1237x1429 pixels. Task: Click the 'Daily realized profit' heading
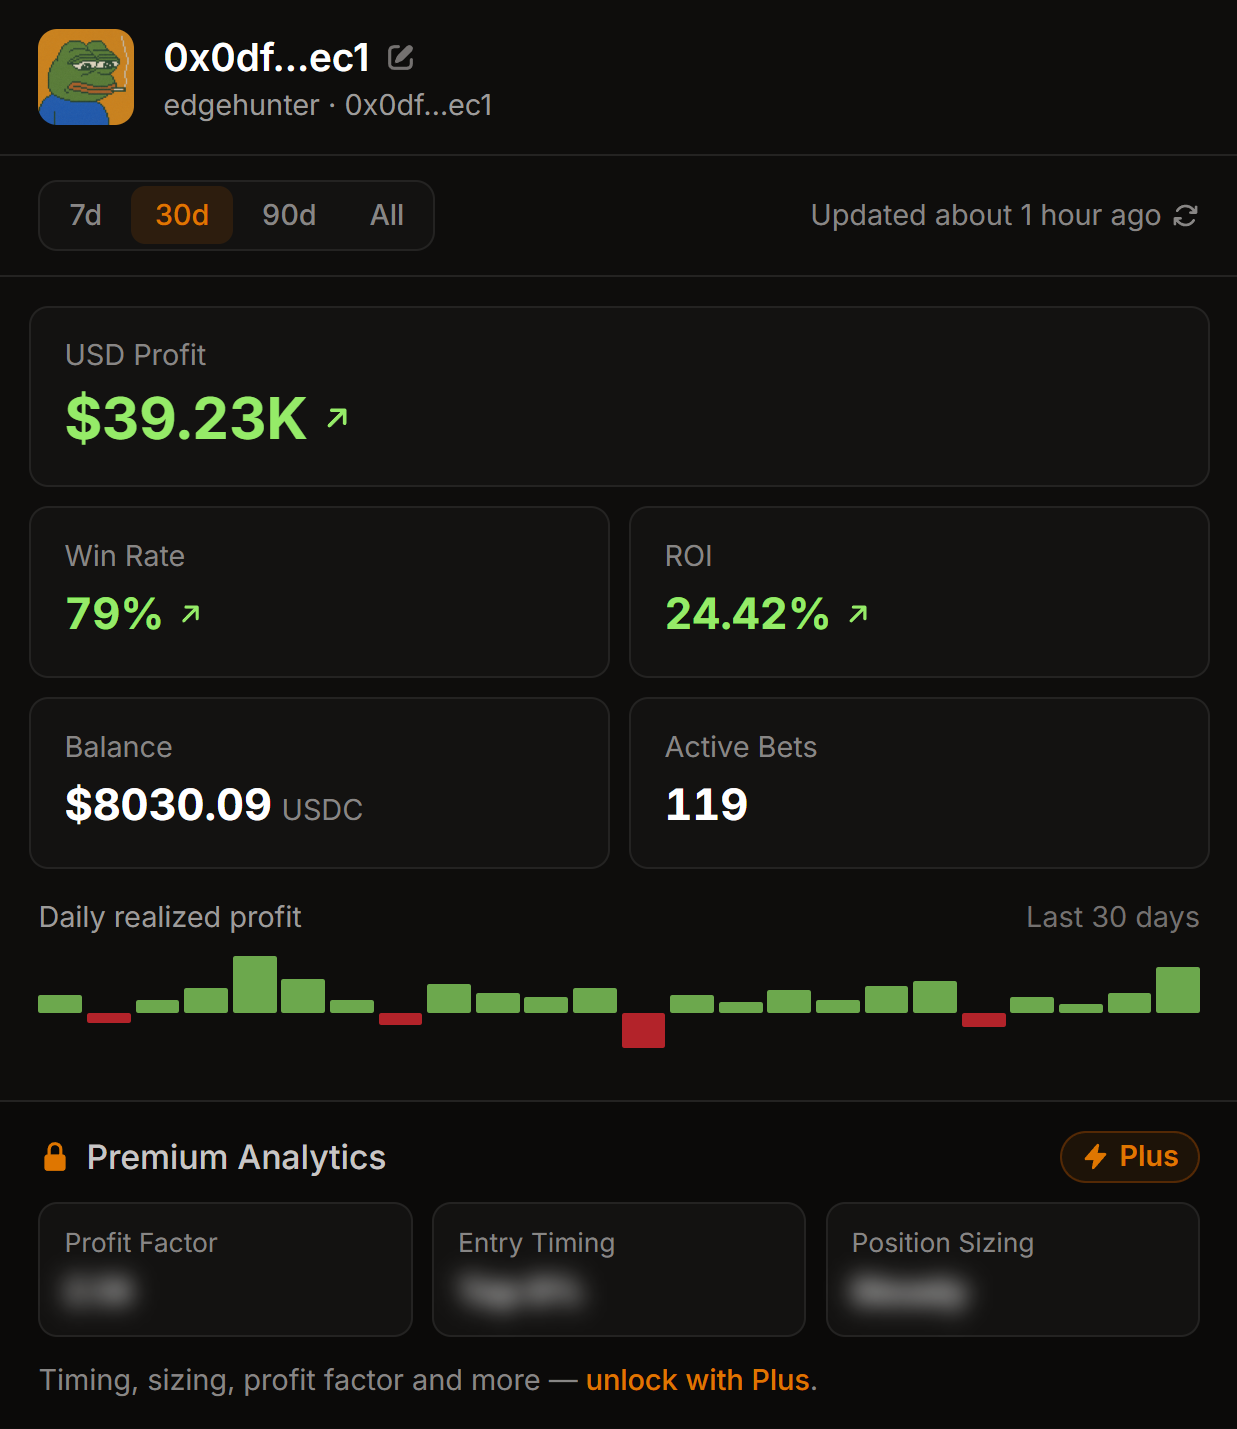[x=170, y=917]
